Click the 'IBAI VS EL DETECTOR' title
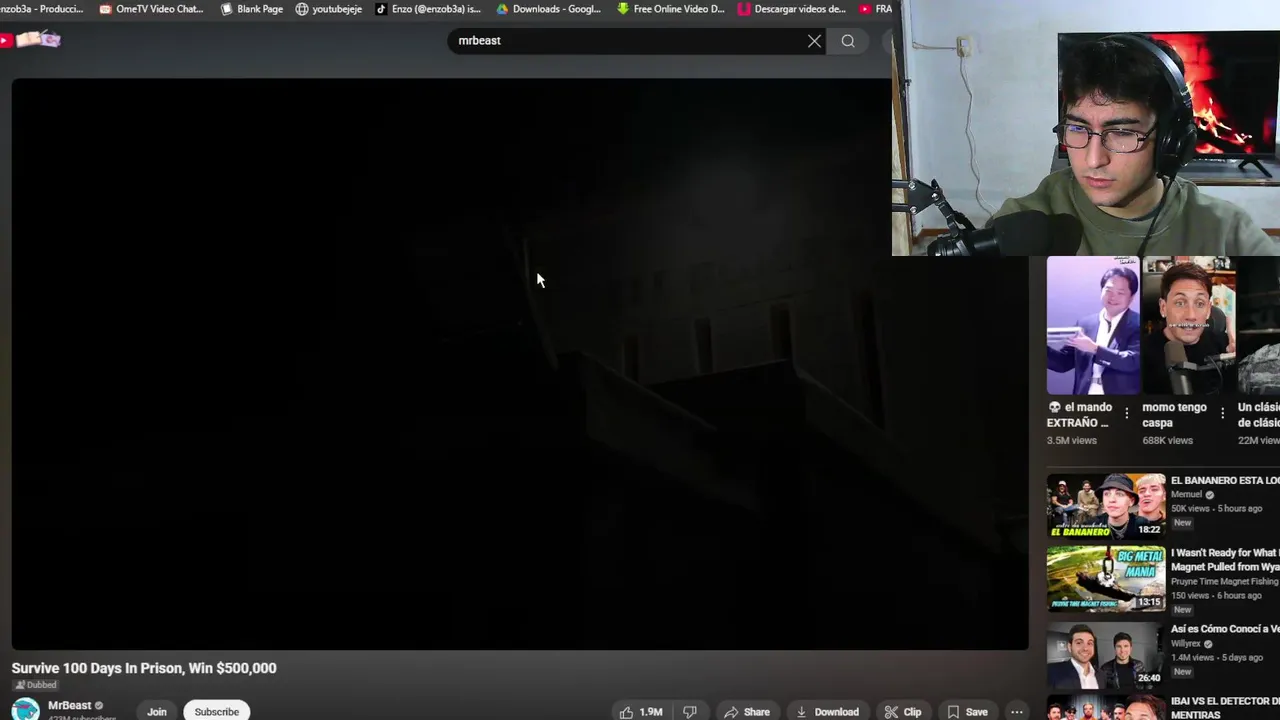This screenshot has width=1280, height=720. click(1225, 708)
